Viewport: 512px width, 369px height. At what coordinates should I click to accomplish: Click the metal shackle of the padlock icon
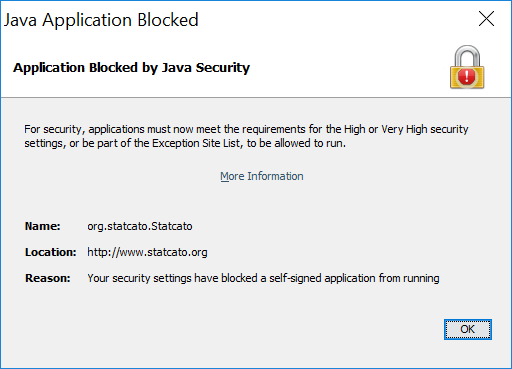(x=467, y=56)
